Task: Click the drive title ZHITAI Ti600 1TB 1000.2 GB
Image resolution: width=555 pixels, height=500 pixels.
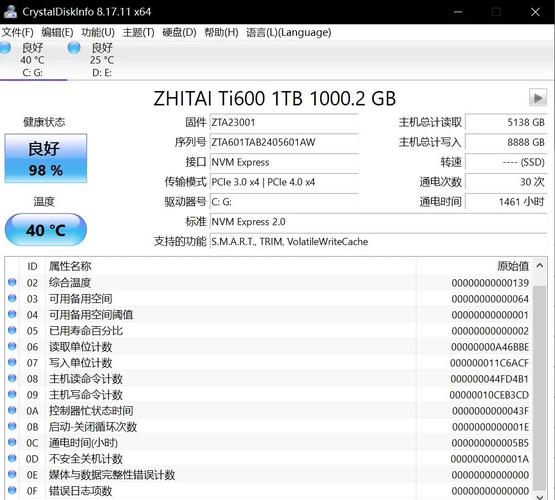Action: pyautogui.click(x=275, y=98)
